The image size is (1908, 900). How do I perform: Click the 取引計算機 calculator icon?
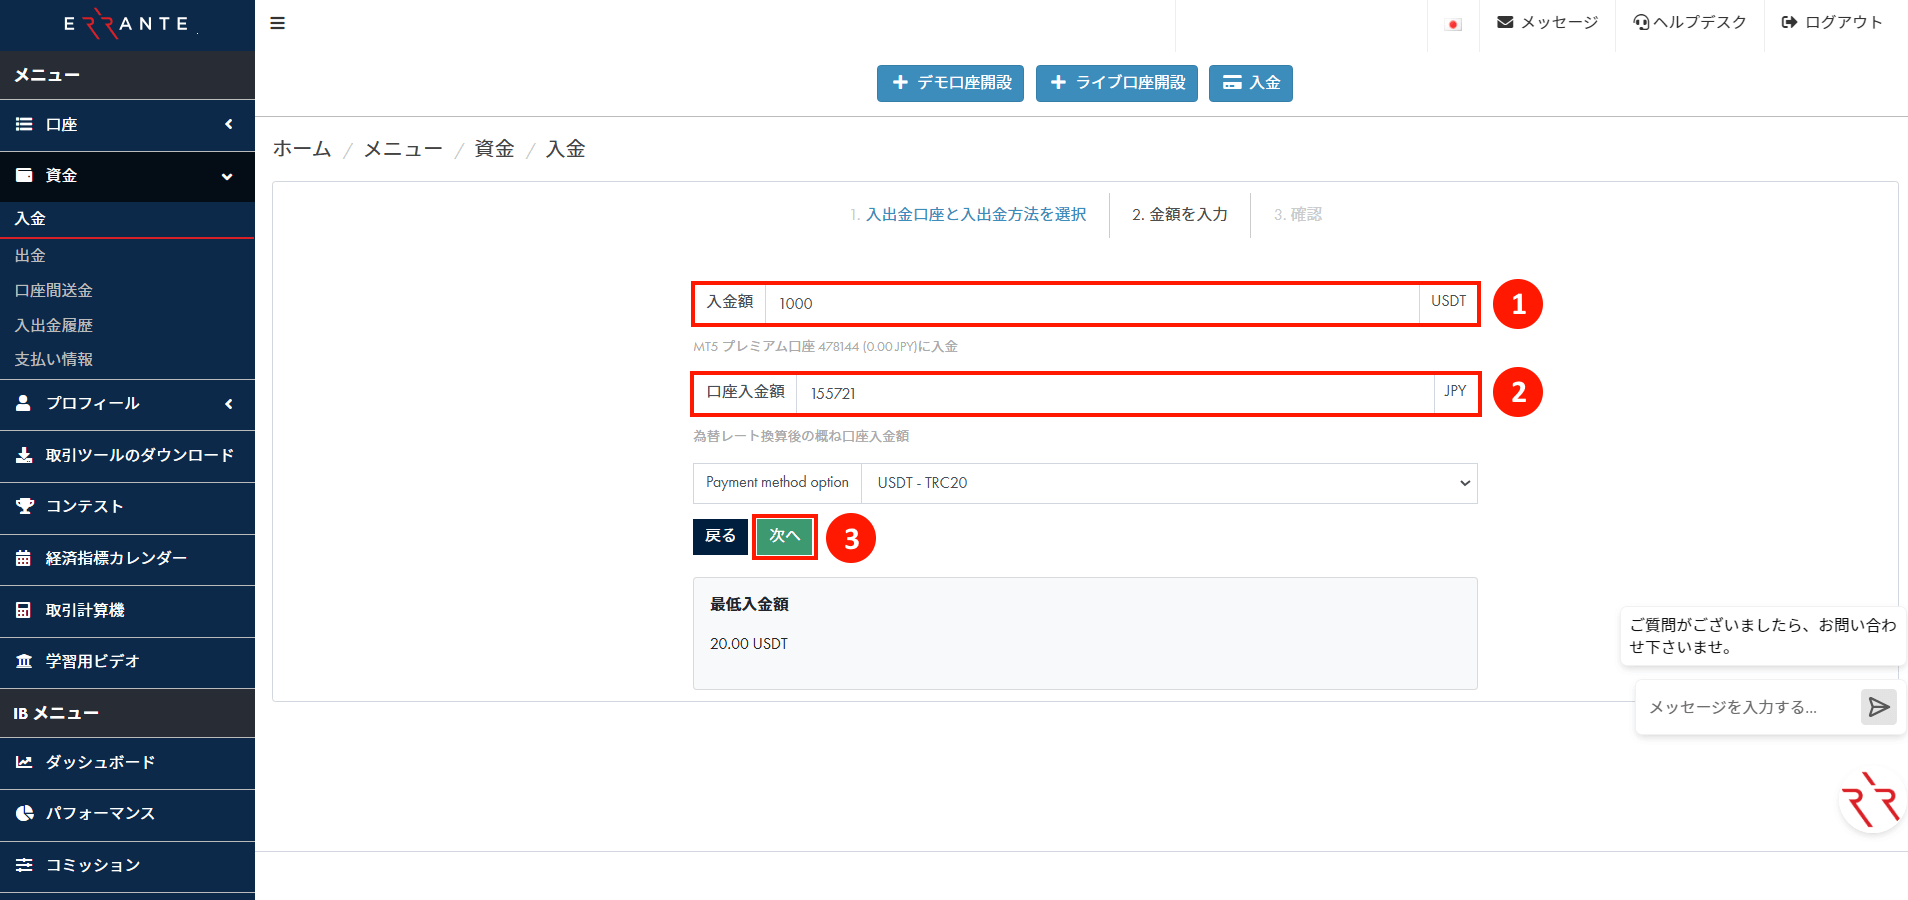tap(25, 609)
